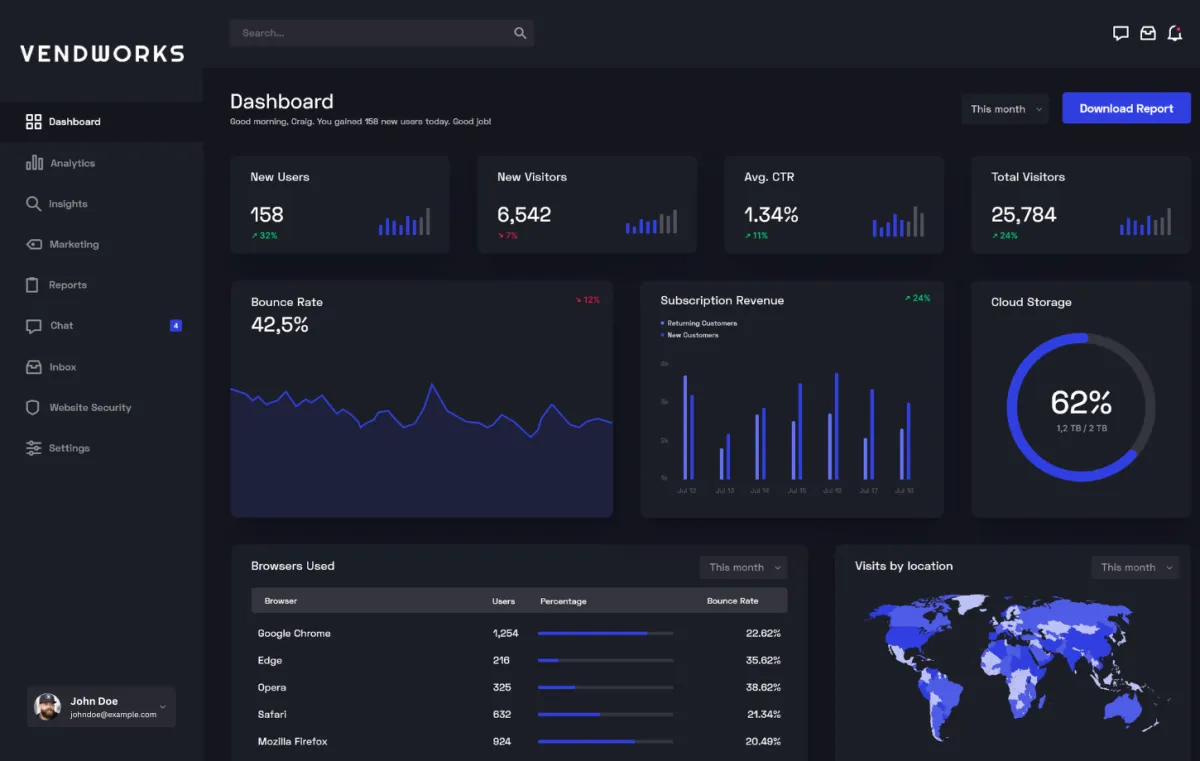Click the VENDWORKS logo
Image resolution: width=1200 pixels, height=761 pixels.
[102, 54]
